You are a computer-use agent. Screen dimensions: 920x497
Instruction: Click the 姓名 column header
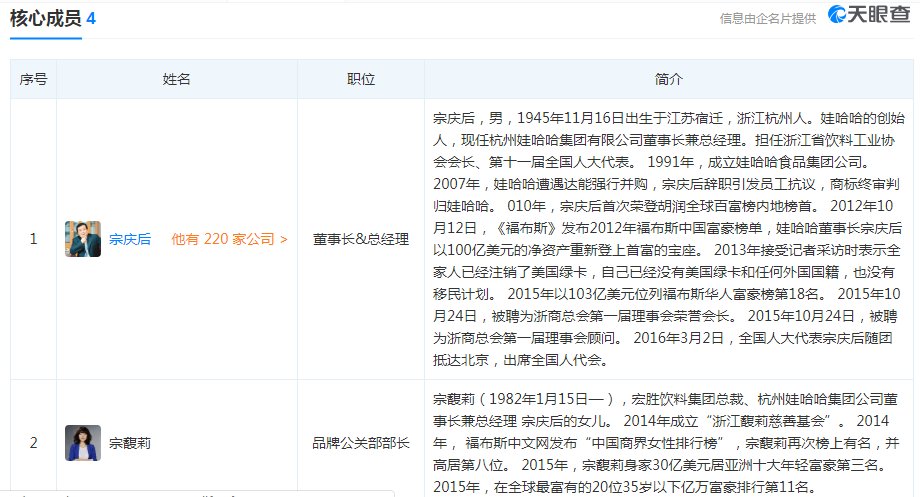point(177,79)
